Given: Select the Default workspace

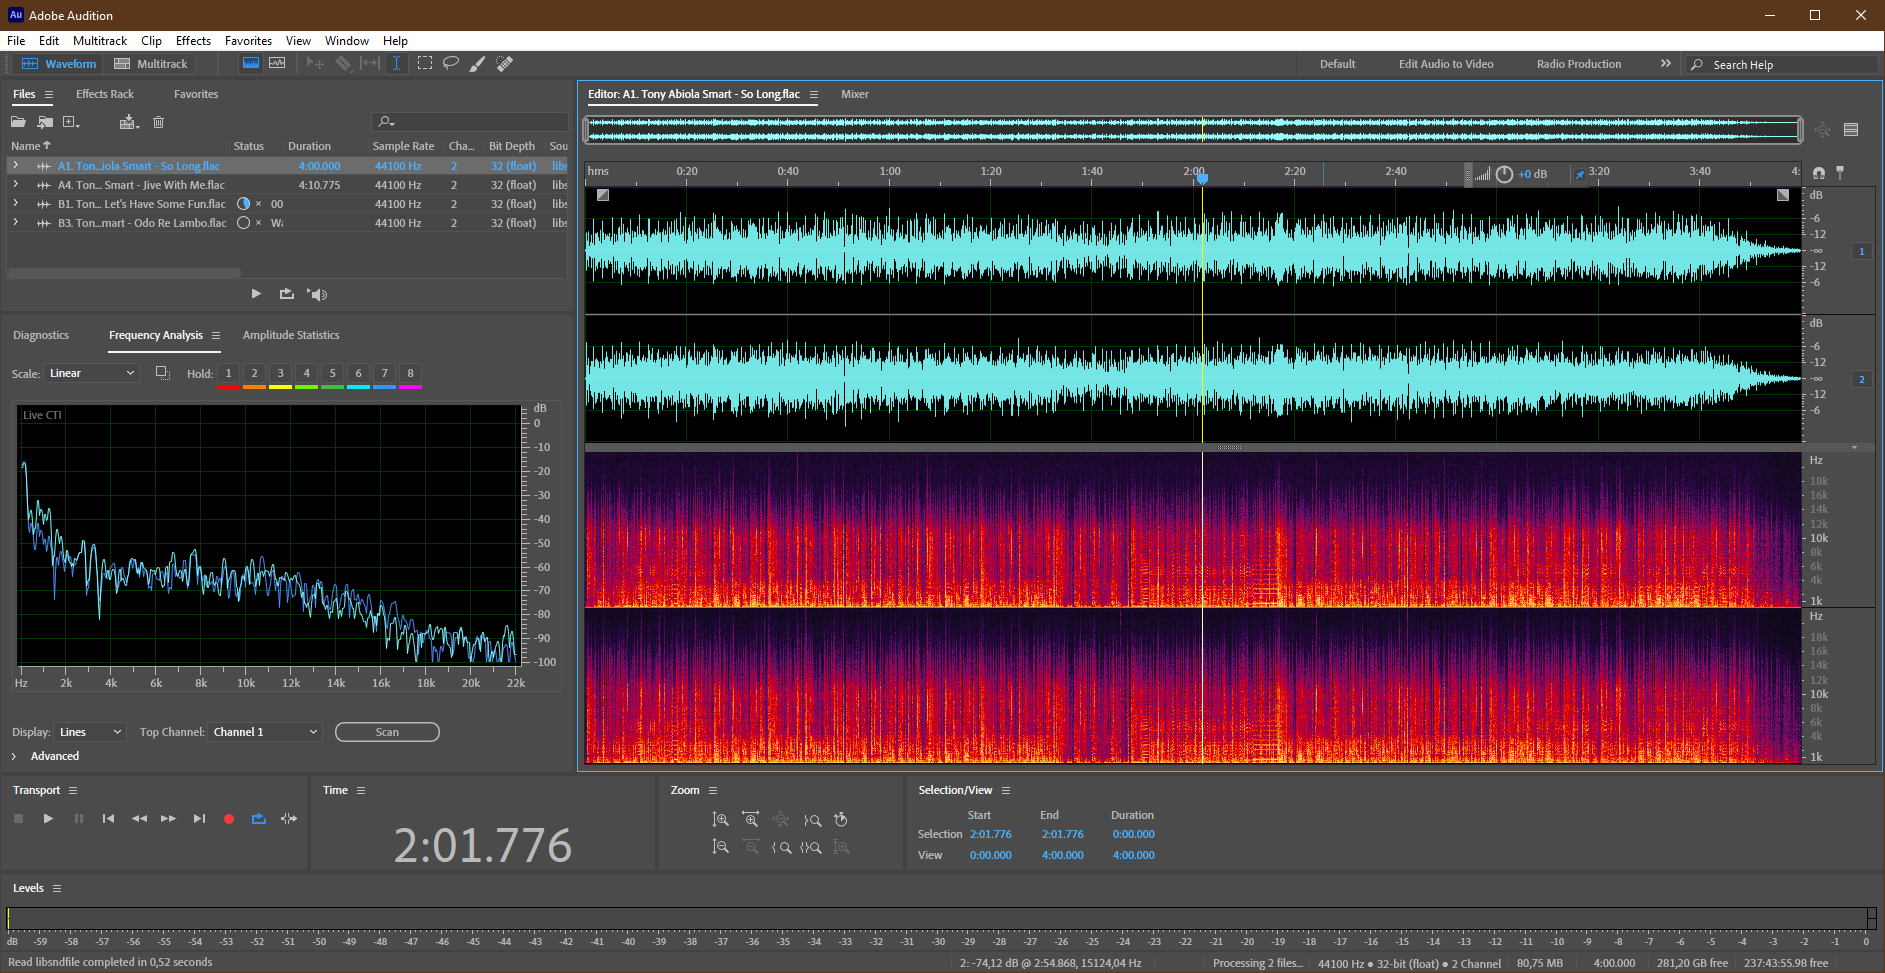Looking at the screenshot, I should point(1337,64).
